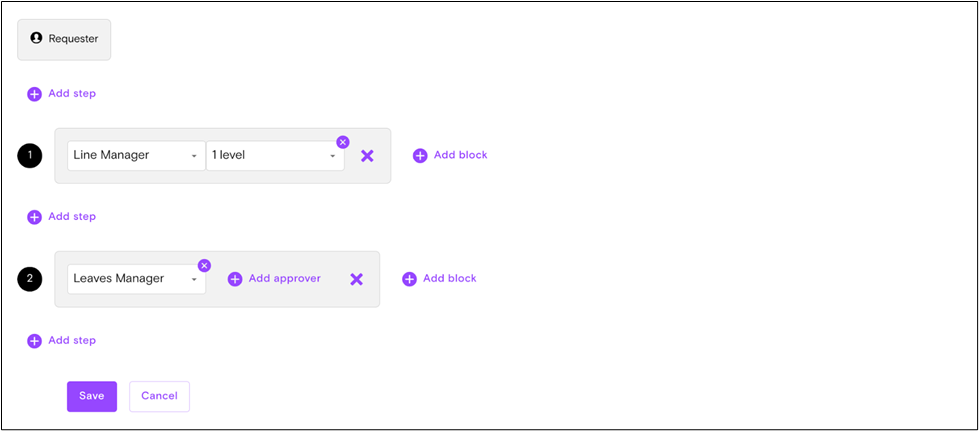This screenshot has width=979, height=431.
Task: Click the plus icon above step 1
Action: [x=34, y=94]
